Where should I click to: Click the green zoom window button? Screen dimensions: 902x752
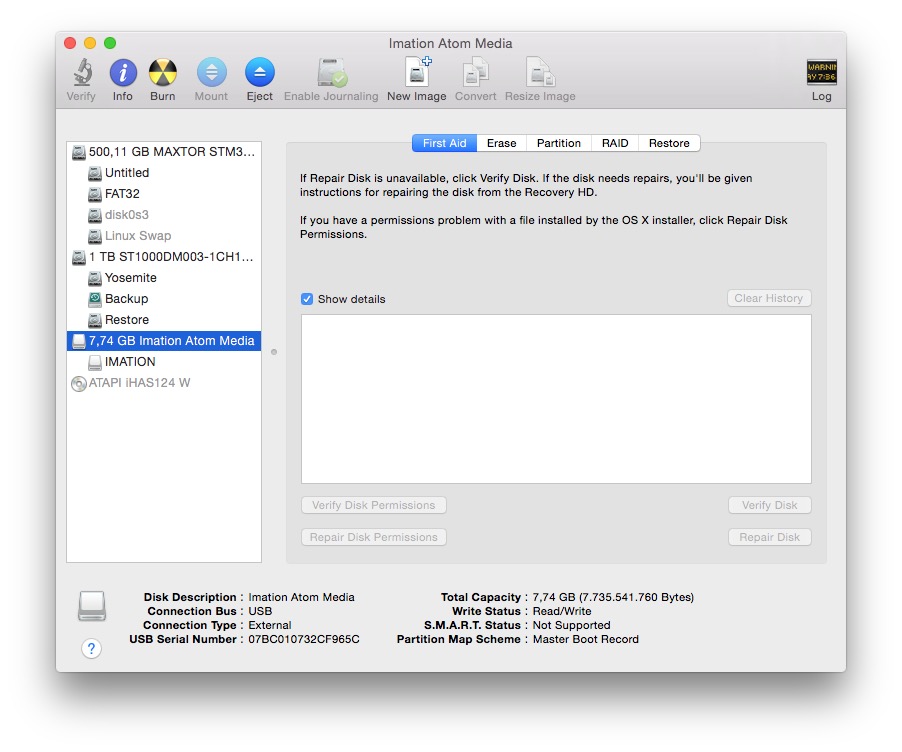[x=110, y=43]
